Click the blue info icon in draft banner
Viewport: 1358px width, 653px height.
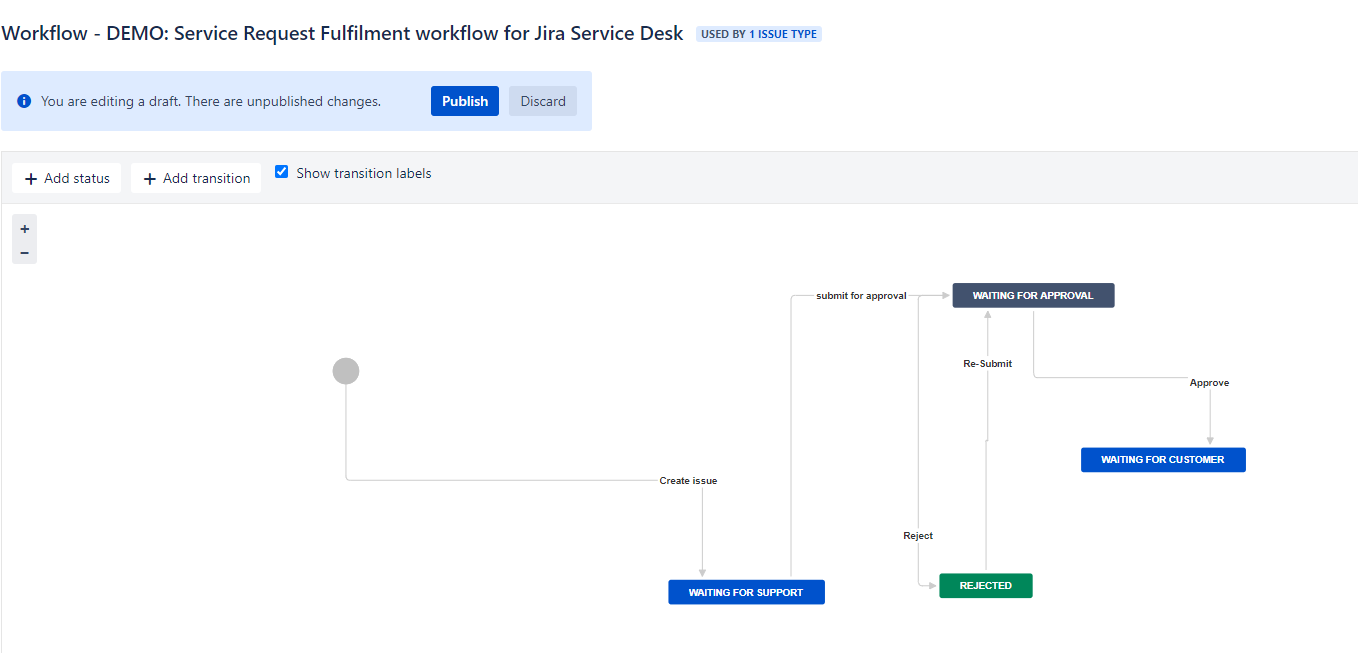pos(24,101)
